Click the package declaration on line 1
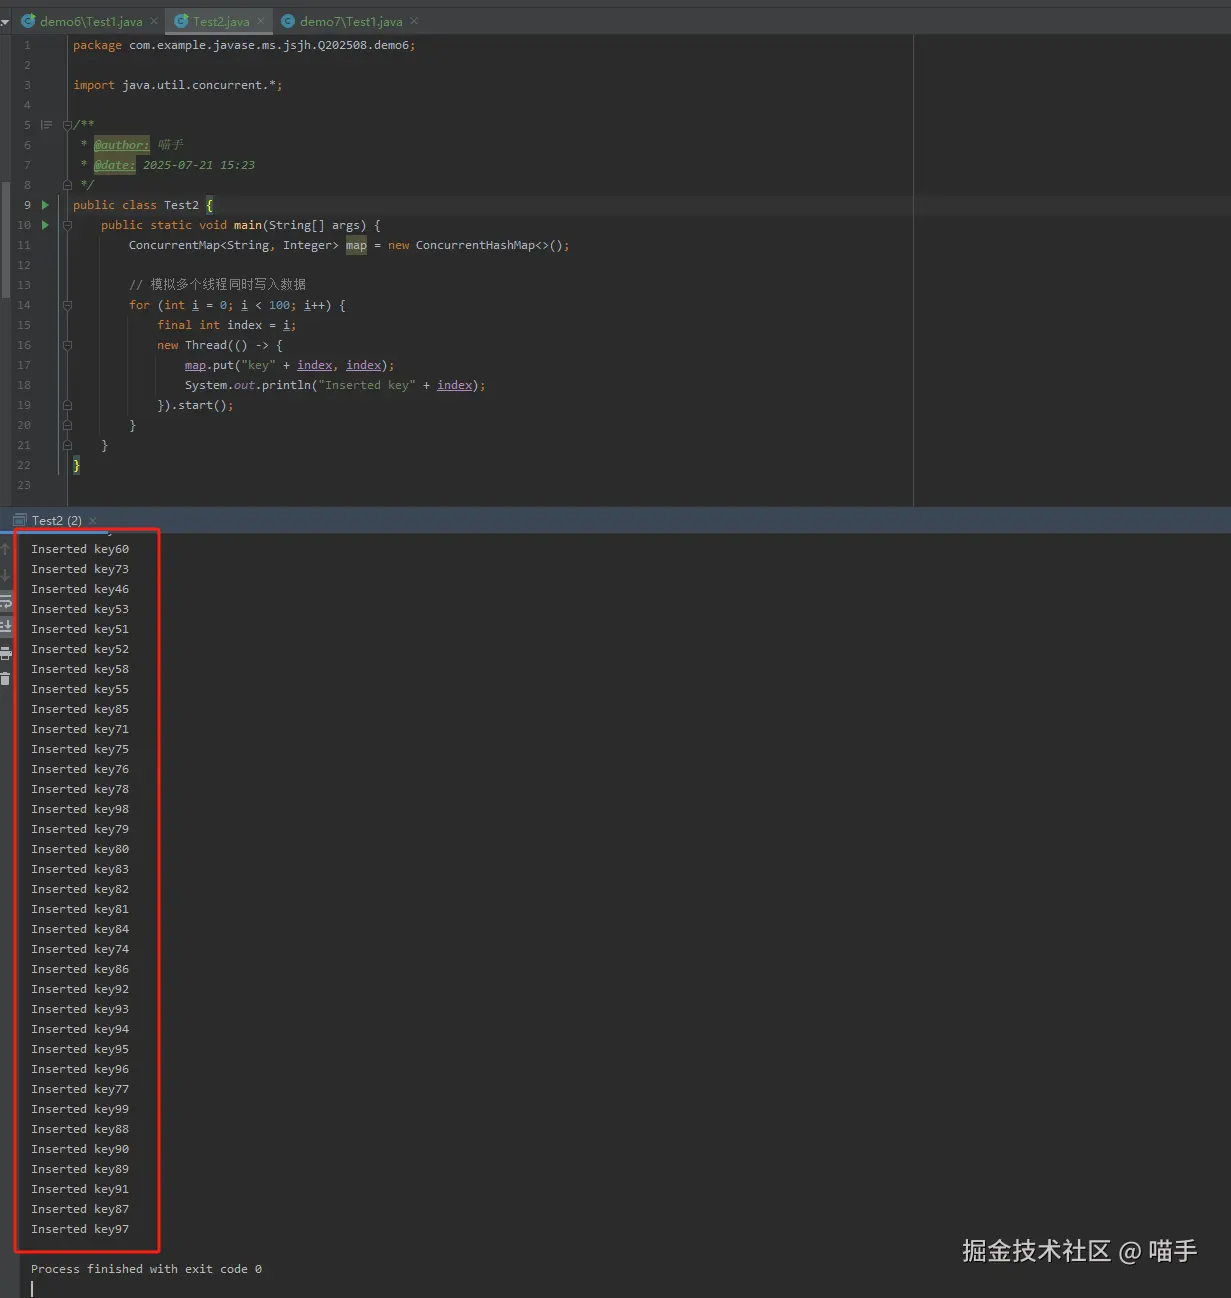This screenshot has width=1231, height=1298. 244,45
